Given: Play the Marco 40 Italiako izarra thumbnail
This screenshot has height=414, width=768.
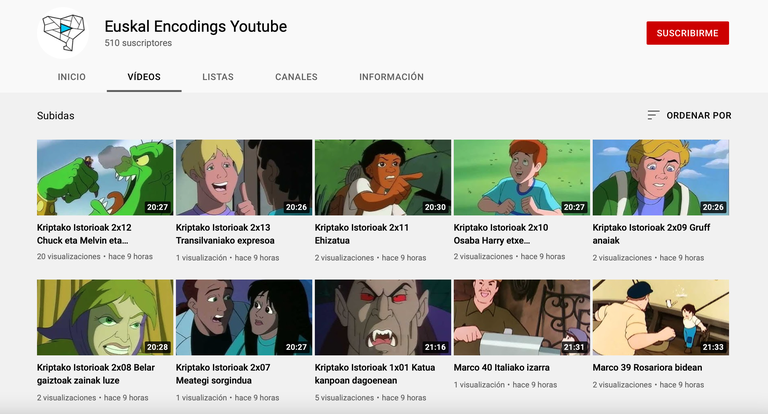Looking at the screenshot, I should coord(522,317).
